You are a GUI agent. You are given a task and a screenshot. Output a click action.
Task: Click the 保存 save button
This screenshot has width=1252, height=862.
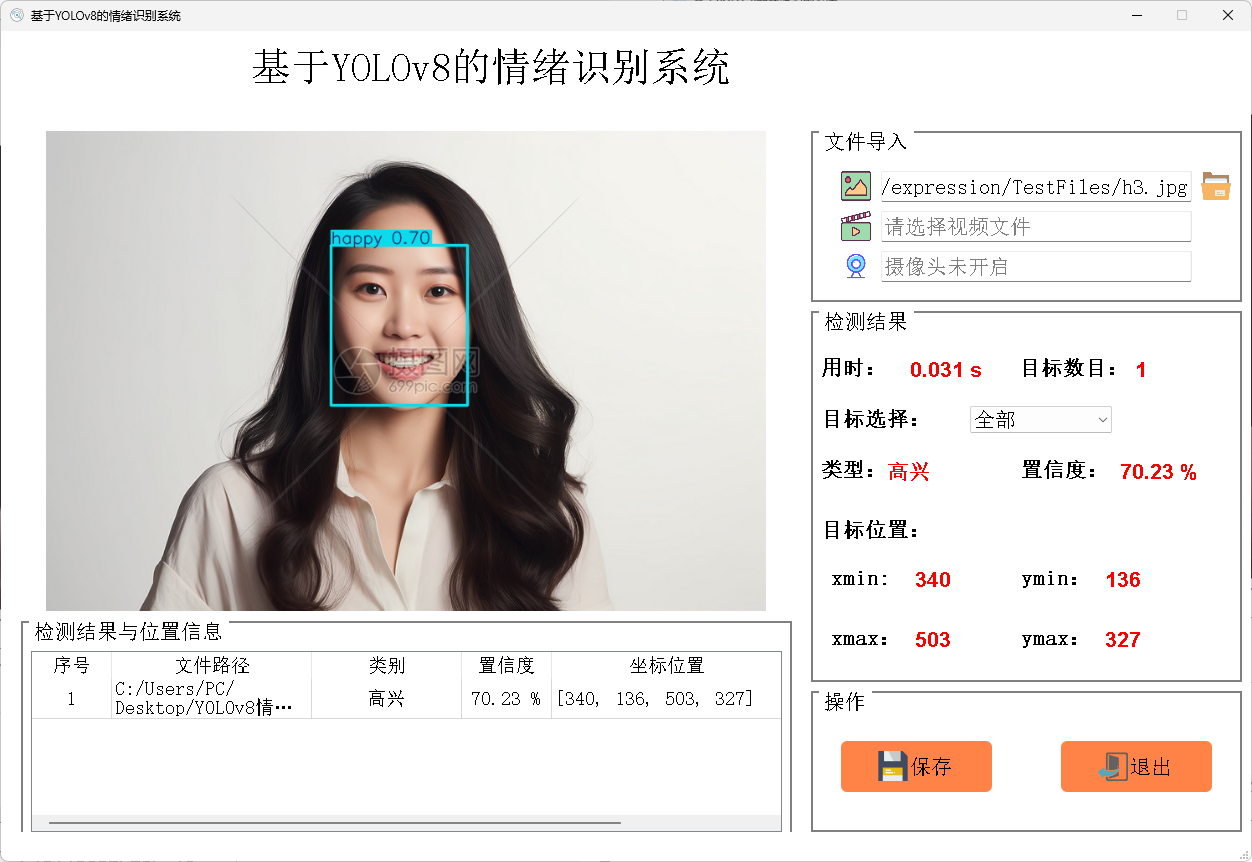[916, 766]
